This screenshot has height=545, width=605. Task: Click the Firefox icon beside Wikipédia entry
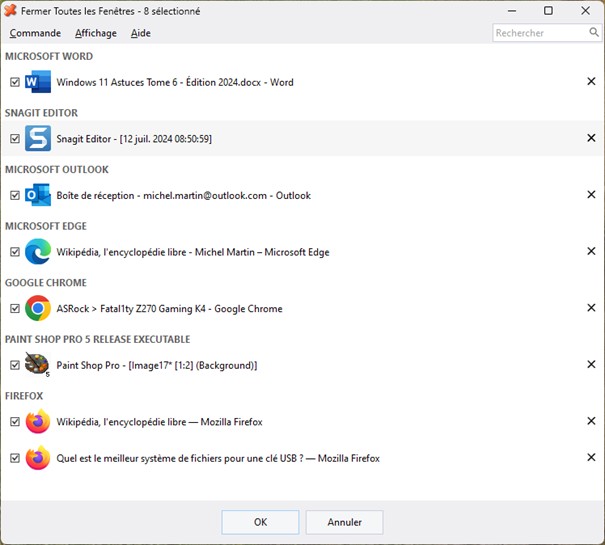coord(38,422)
